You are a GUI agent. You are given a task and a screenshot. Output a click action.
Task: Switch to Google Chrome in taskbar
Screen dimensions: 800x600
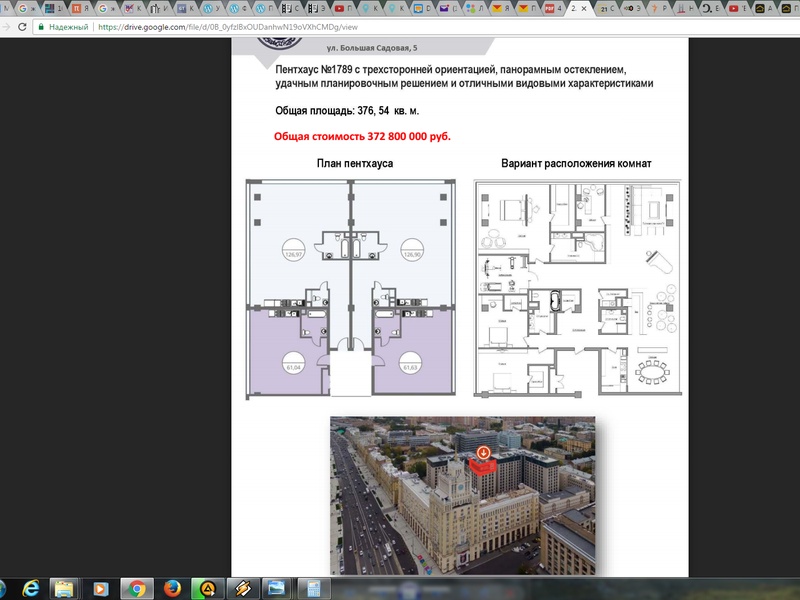(136, 587)
